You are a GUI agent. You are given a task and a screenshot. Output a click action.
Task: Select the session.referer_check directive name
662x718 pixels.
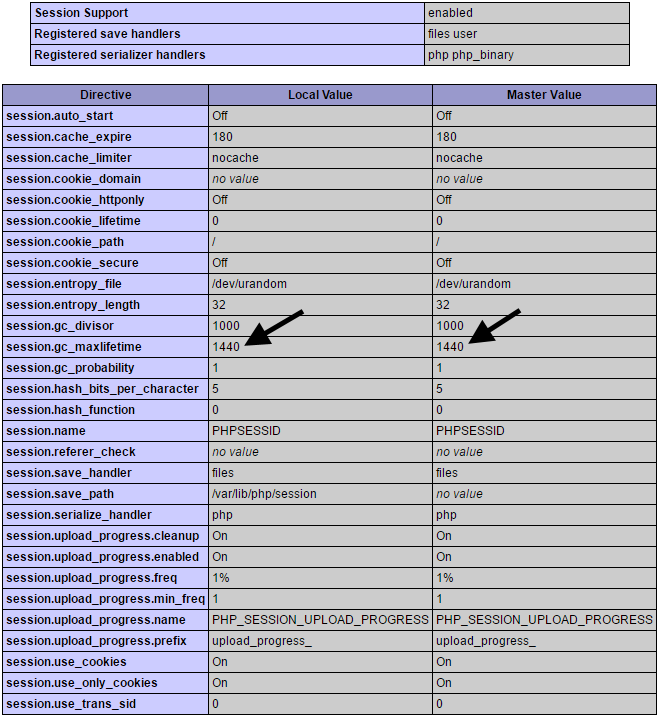(71, 452)
